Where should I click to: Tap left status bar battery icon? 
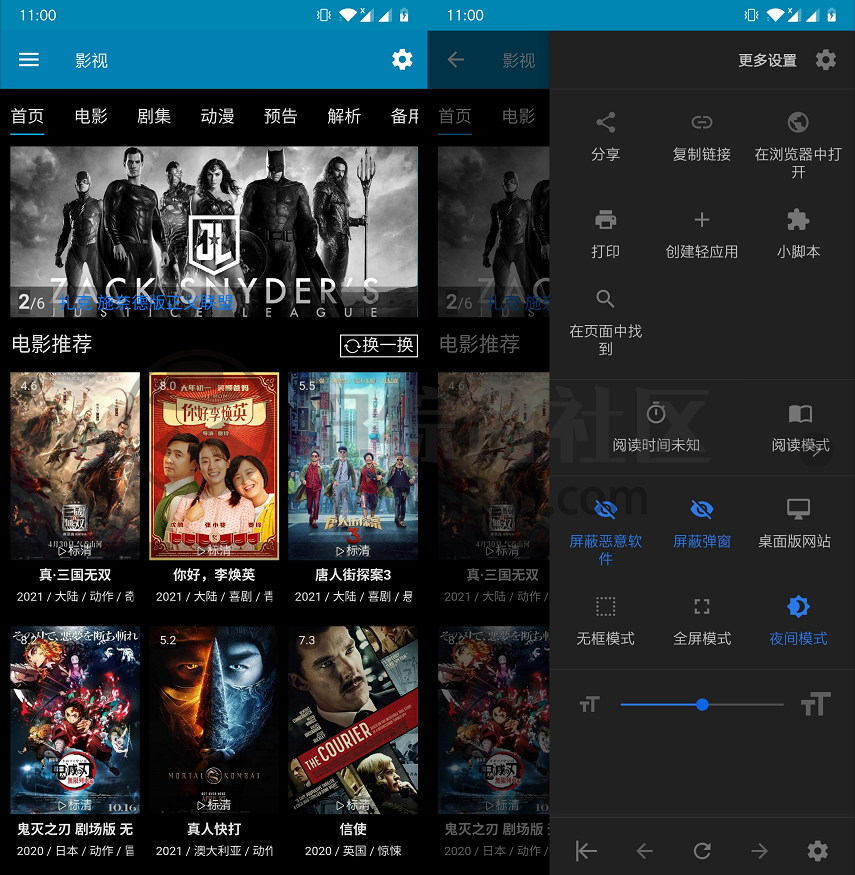(404, 15)
